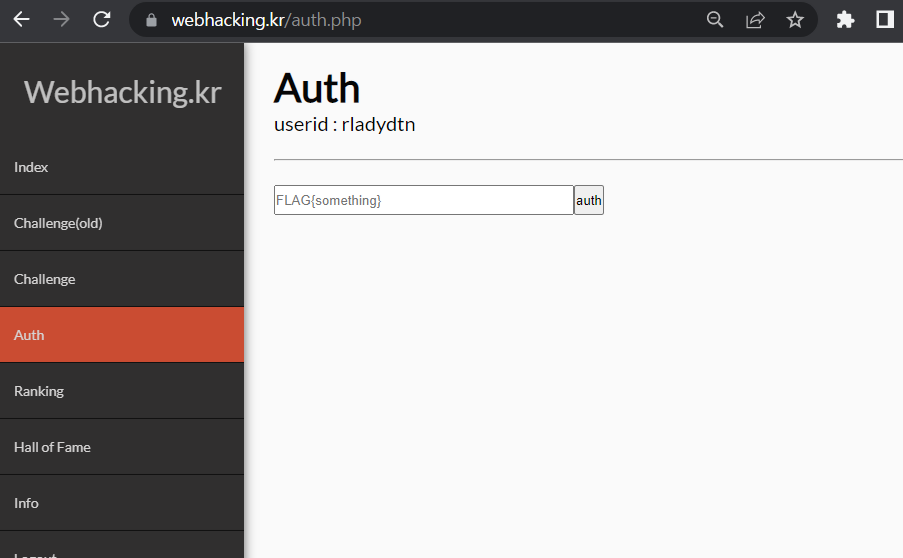Toggle the browser side panel icon
The width and height of the screenshot is (903, 558).
click(x=885, y=20)
